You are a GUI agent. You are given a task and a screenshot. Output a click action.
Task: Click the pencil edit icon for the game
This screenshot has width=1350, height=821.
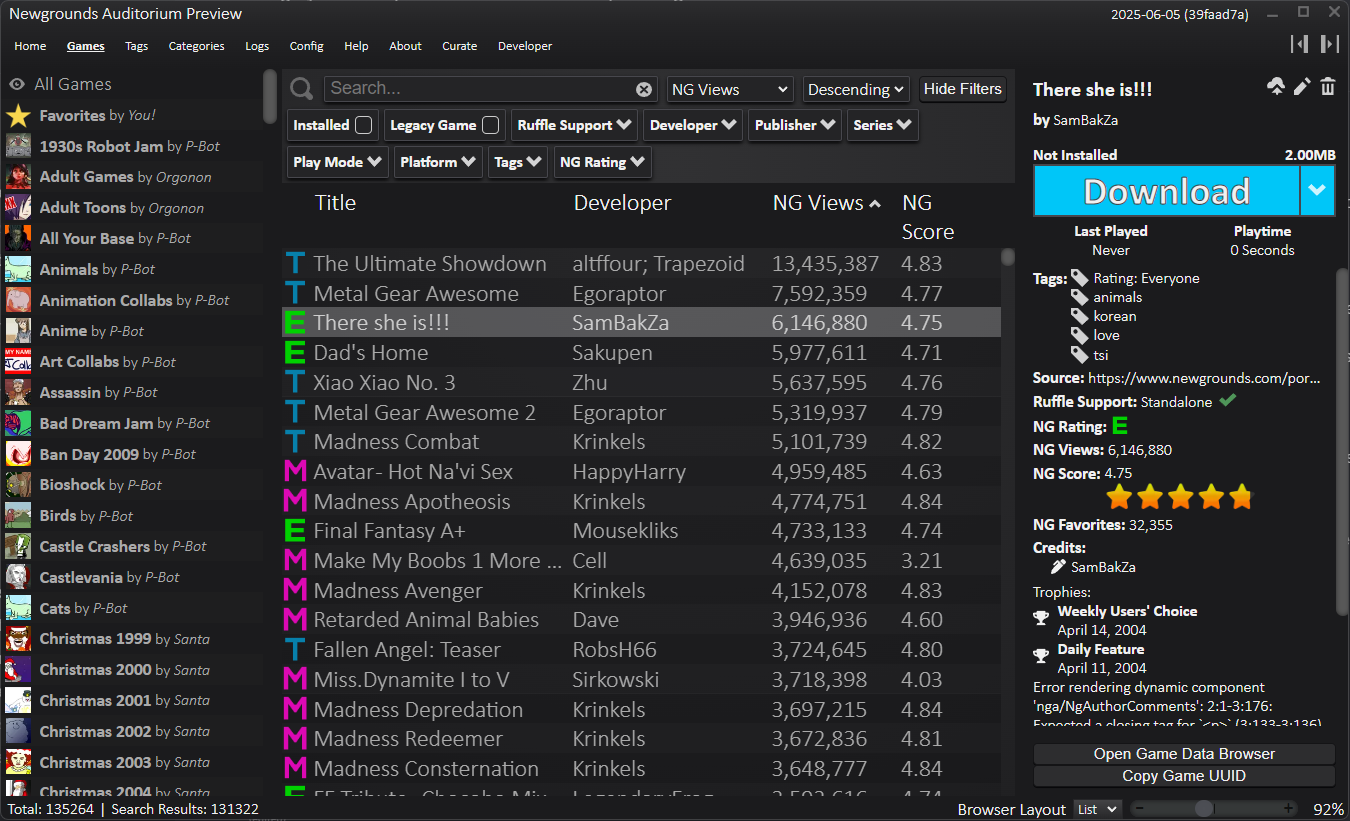point(1301,87)
